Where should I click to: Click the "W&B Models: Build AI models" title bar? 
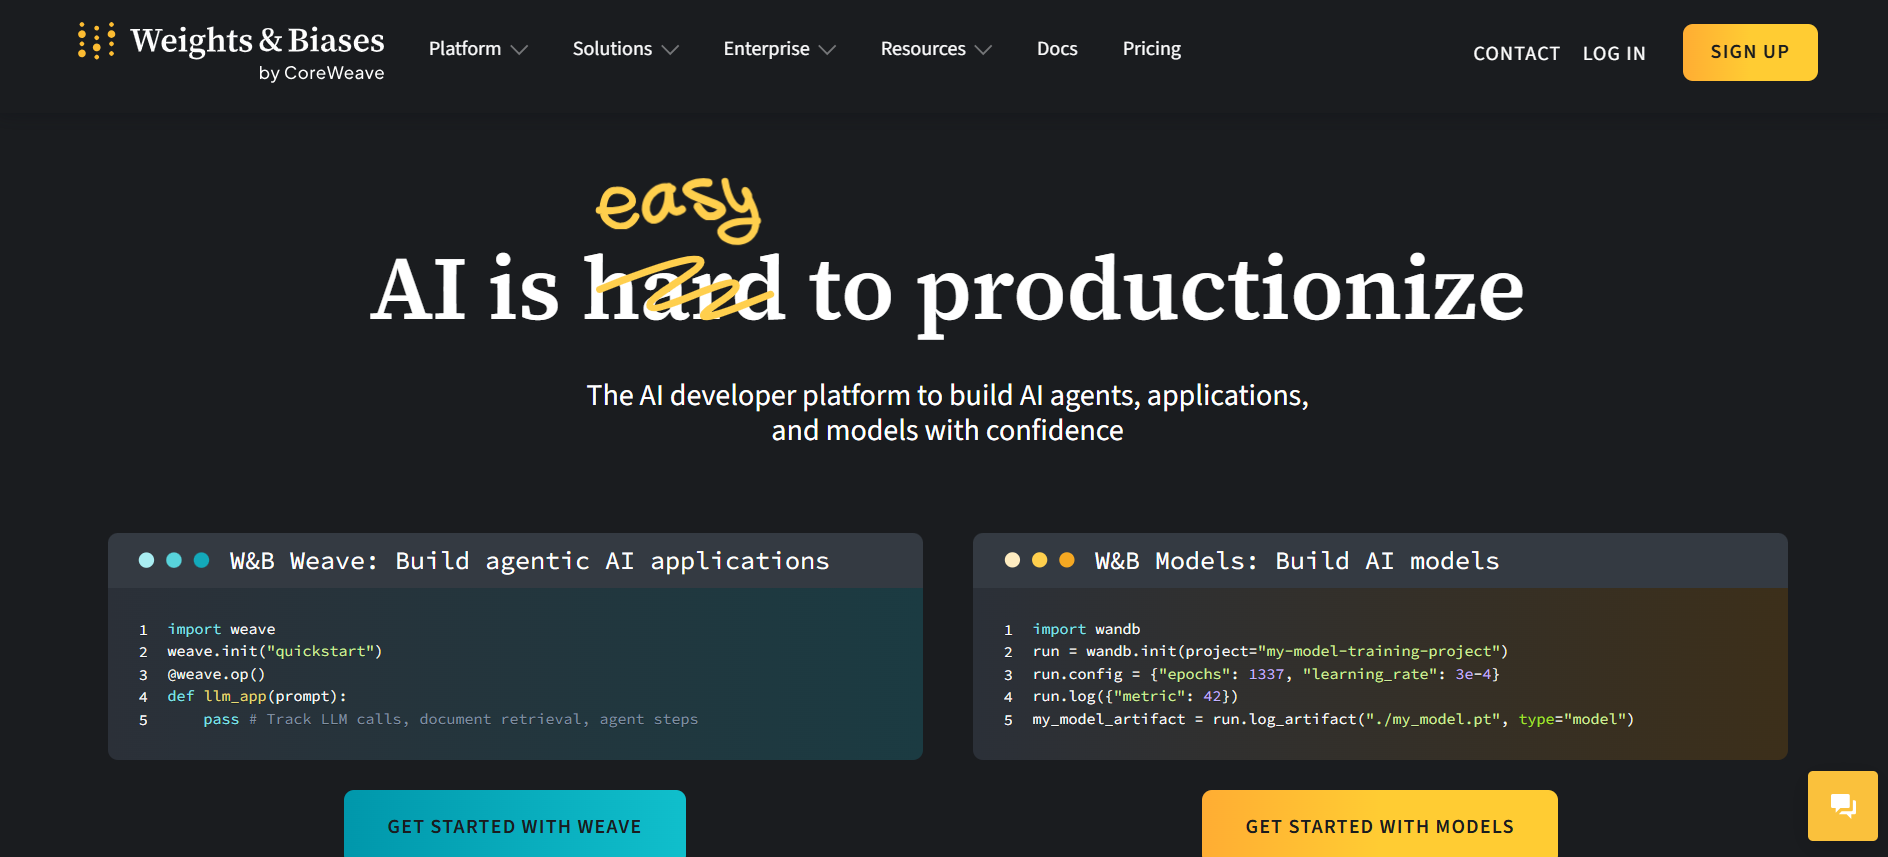[1297, 561]
